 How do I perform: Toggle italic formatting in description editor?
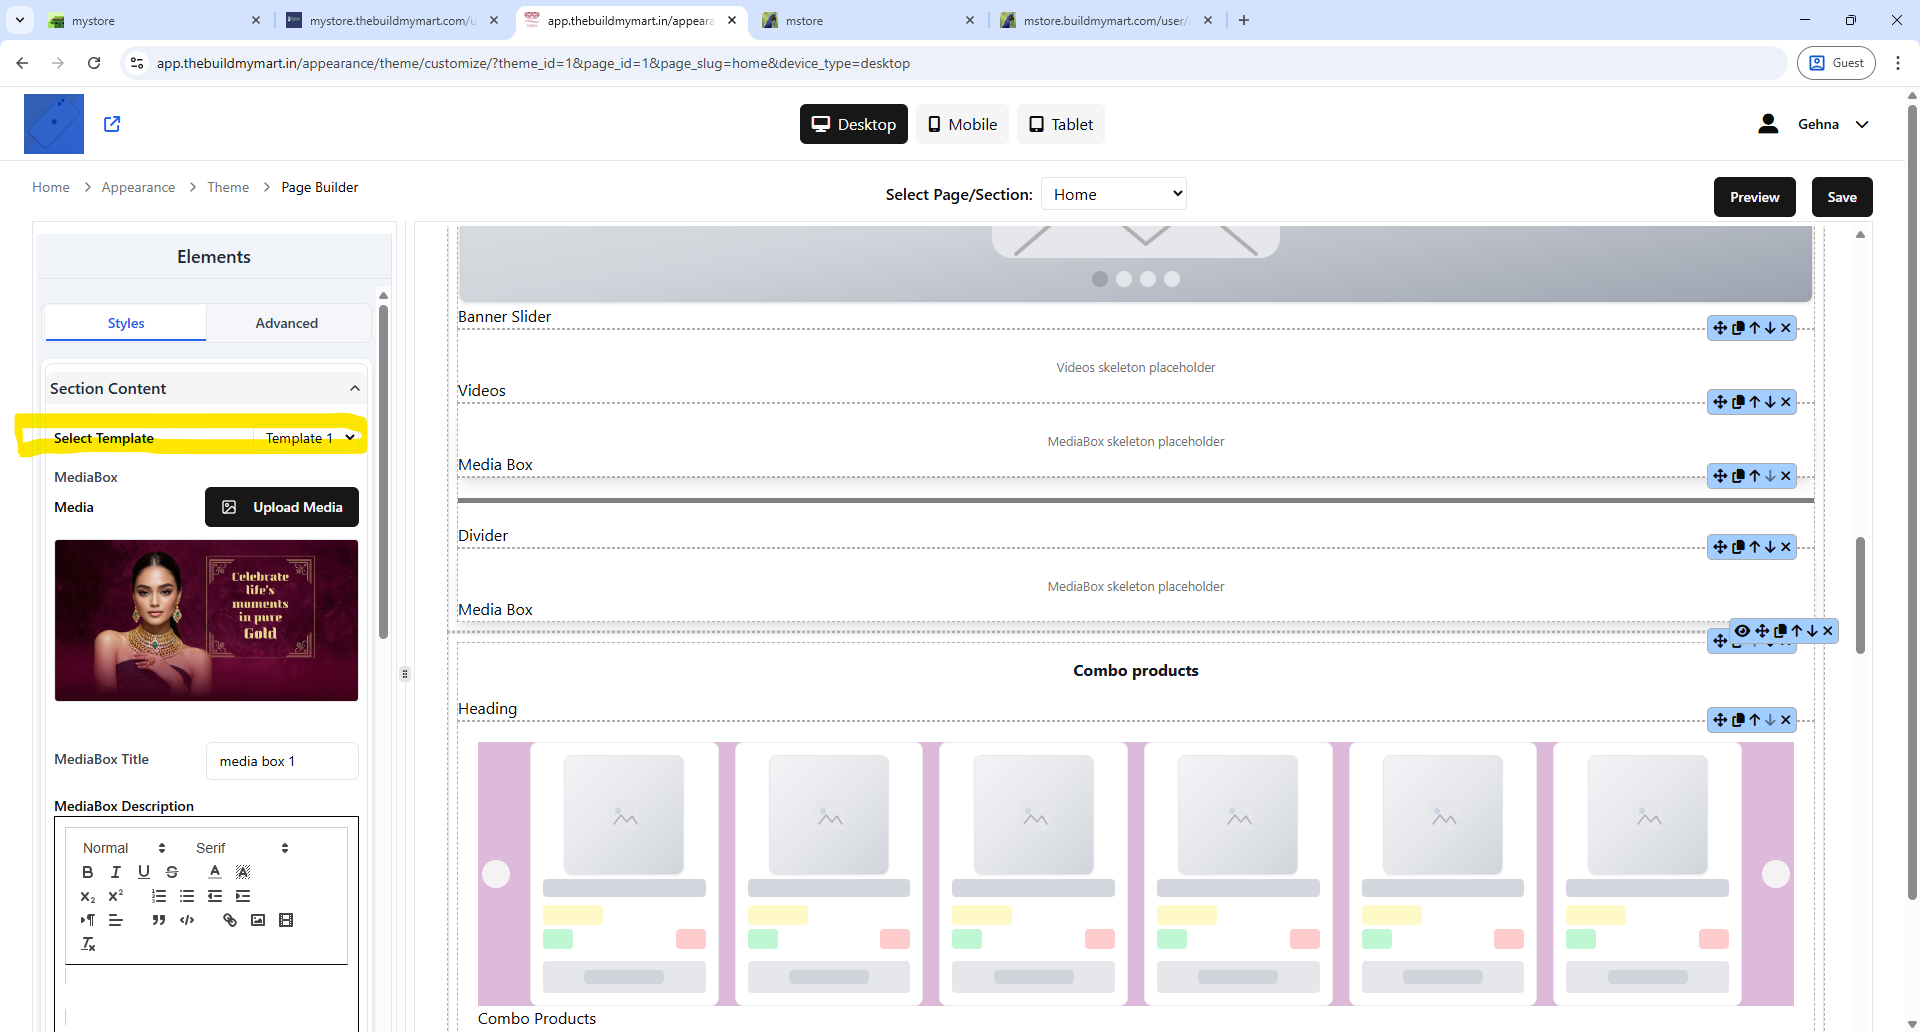coord(116,872)
